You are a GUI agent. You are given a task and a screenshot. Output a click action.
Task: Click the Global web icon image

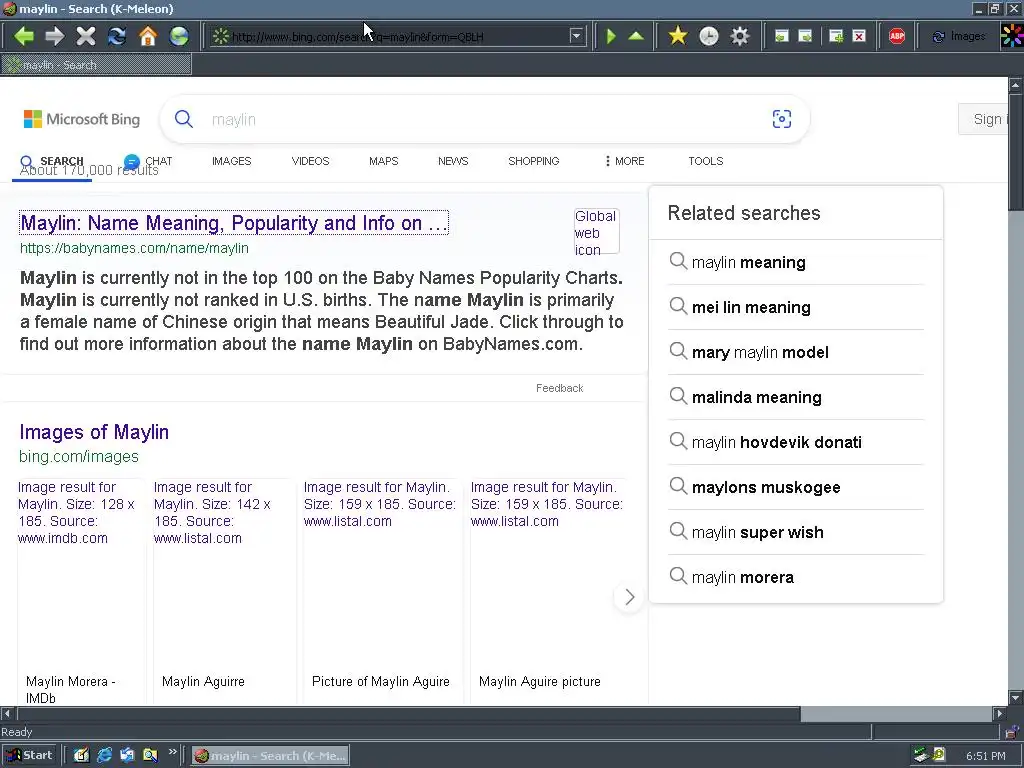pyautogui.click(x=596, y=232)
